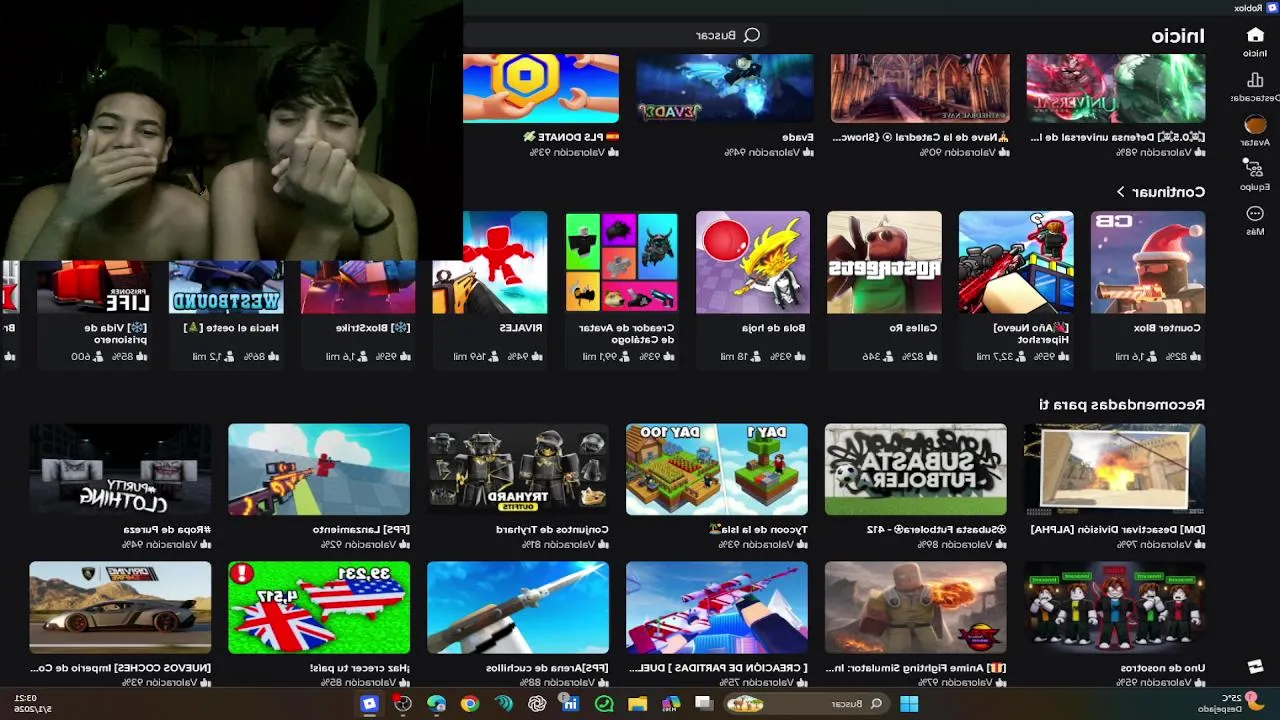Open the FPS Lanzamiento game thumbnail

point(319,470)
